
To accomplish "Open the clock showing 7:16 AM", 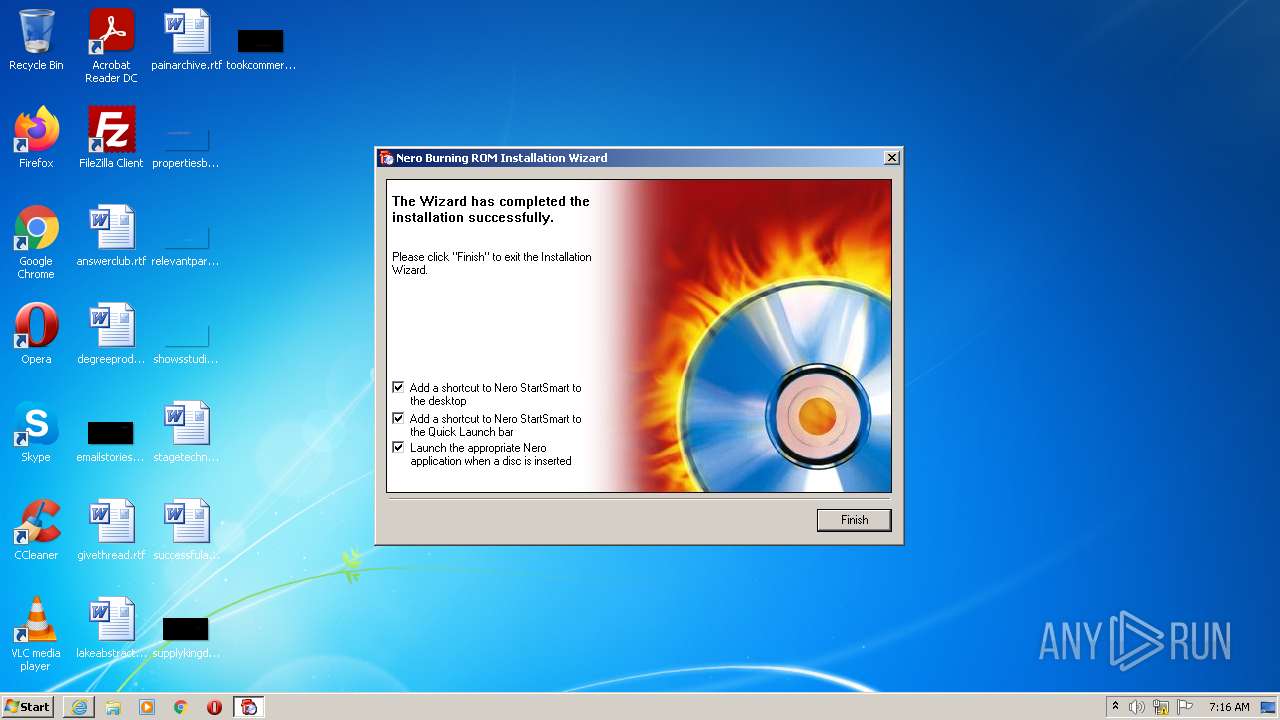I will click(1229, 707).
